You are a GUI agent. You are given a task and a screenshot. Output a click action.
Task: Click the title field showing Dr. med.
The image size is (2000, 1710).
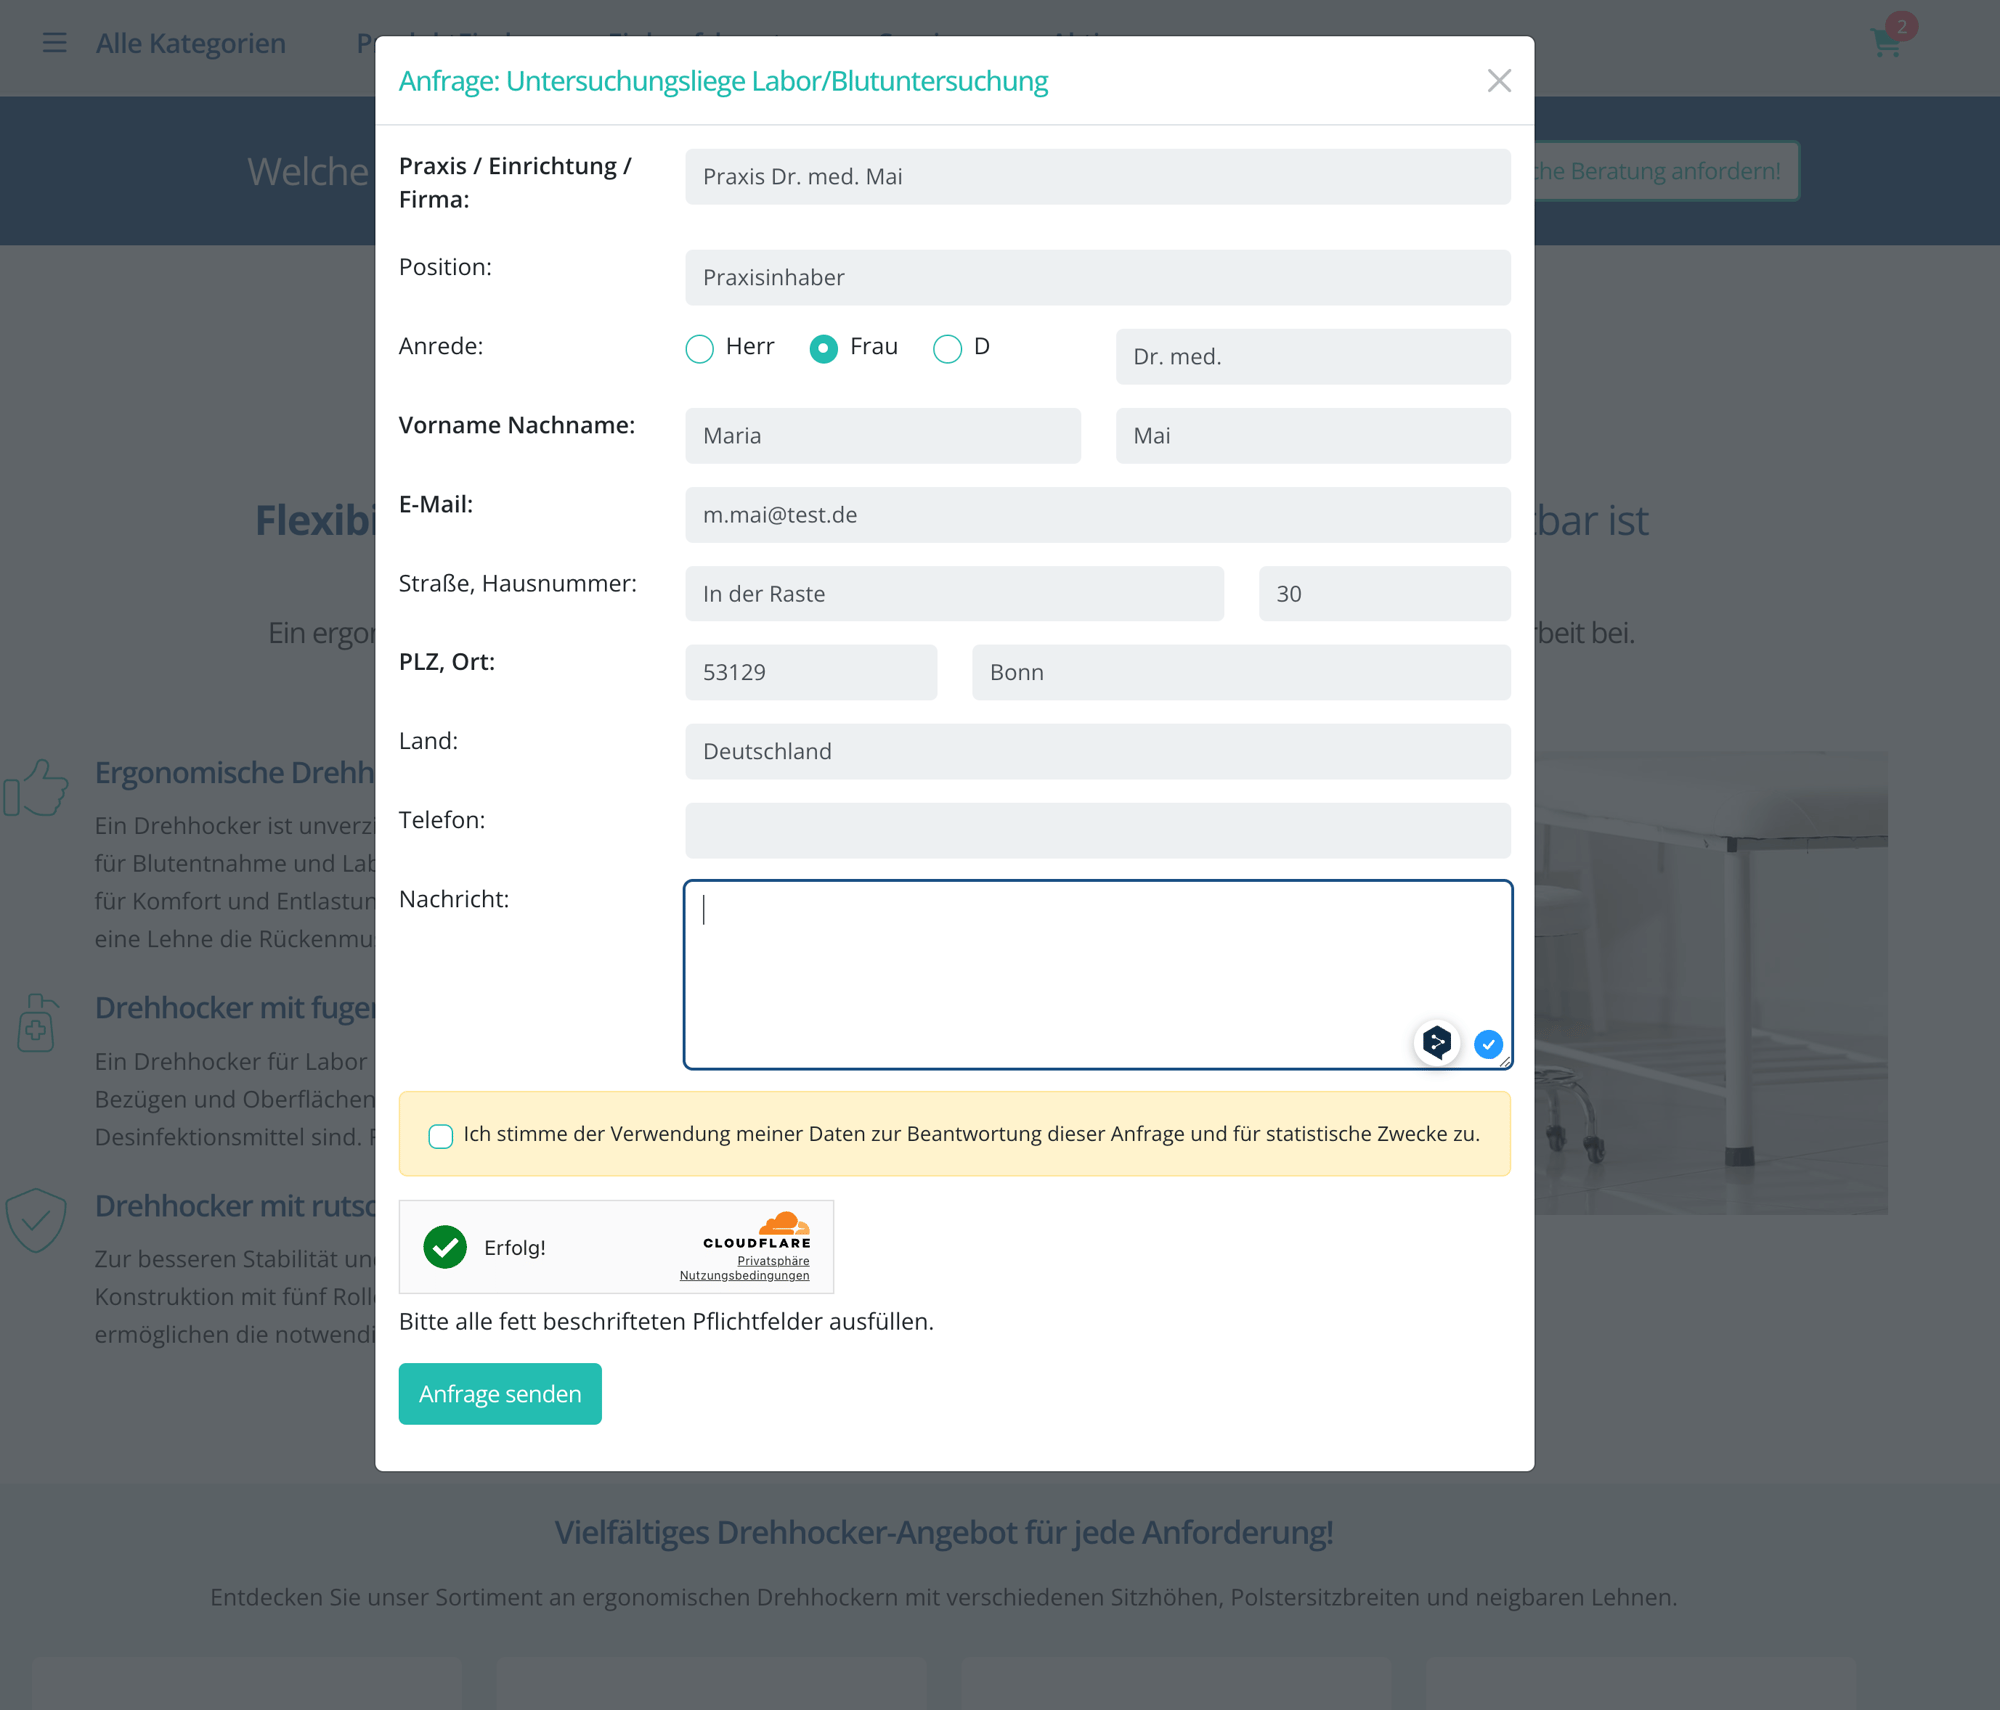pyautogui.click(x=1312, y=357)
